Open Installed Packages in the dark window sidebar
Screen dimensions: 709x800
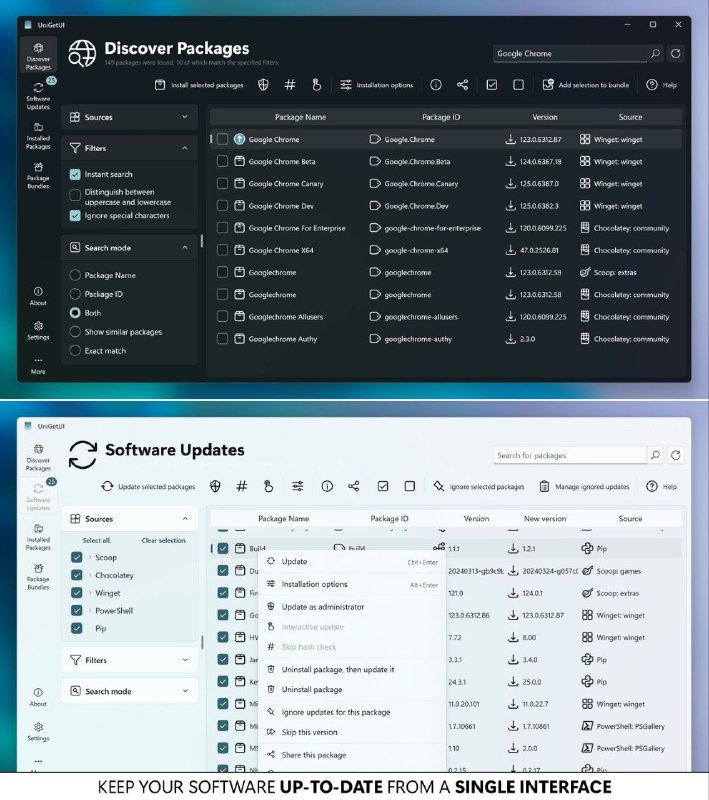tap(38, 135)
